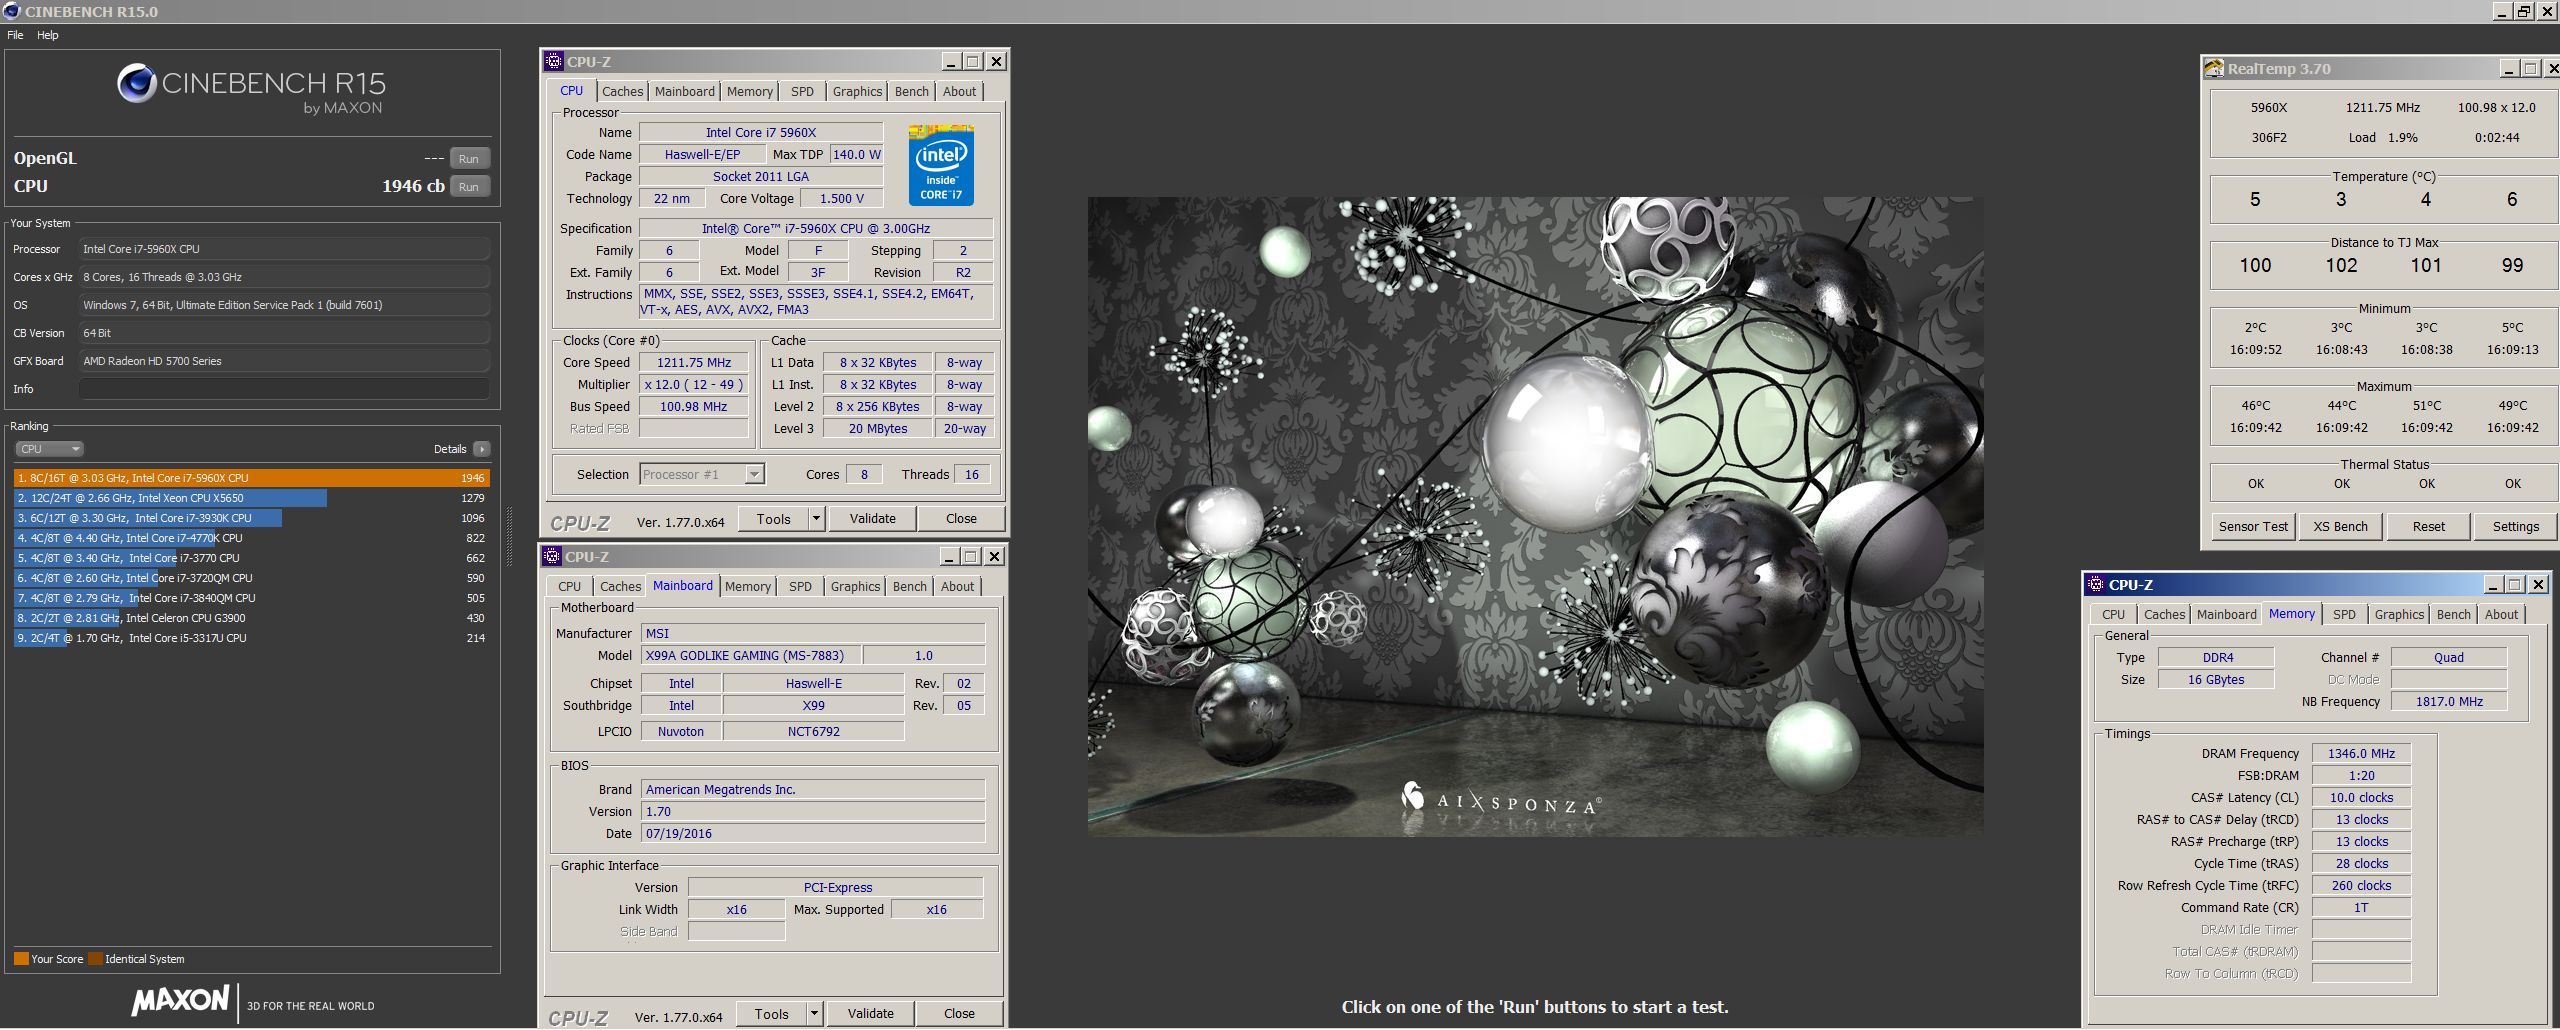Click XS Bench in RealTemp
The height and width of the screenshot is (1030, 2560).
(x=2340, y=526)
